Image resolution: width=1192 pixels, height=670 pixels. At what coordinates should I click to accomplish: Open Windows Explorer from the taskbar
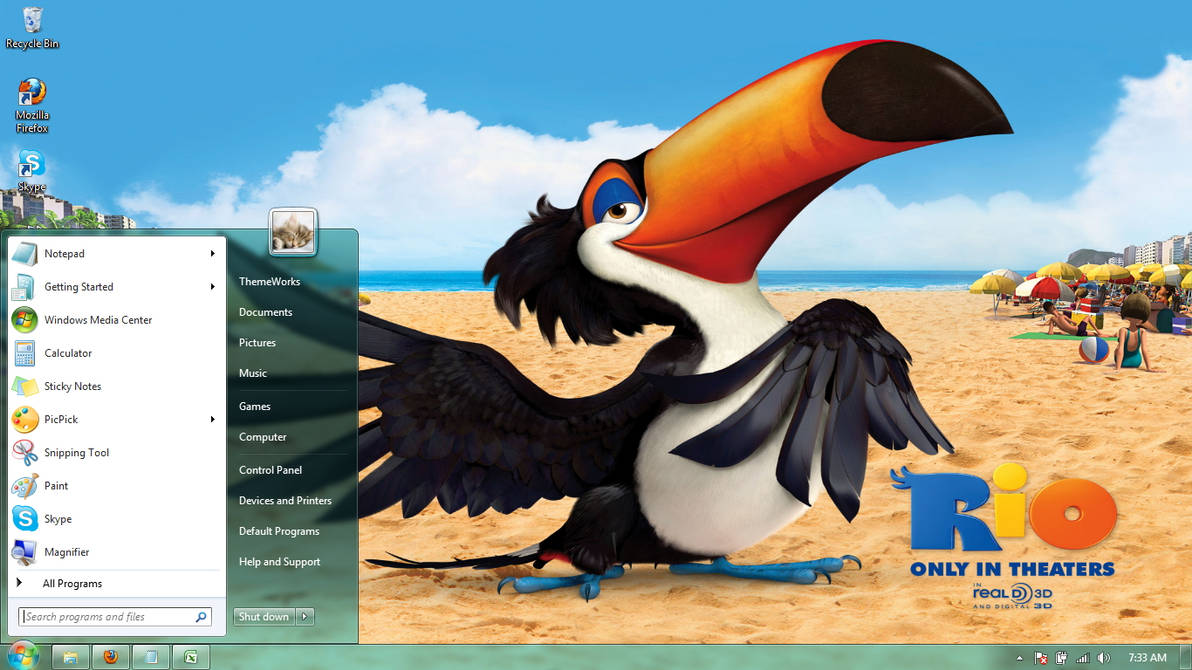(70, 657)
